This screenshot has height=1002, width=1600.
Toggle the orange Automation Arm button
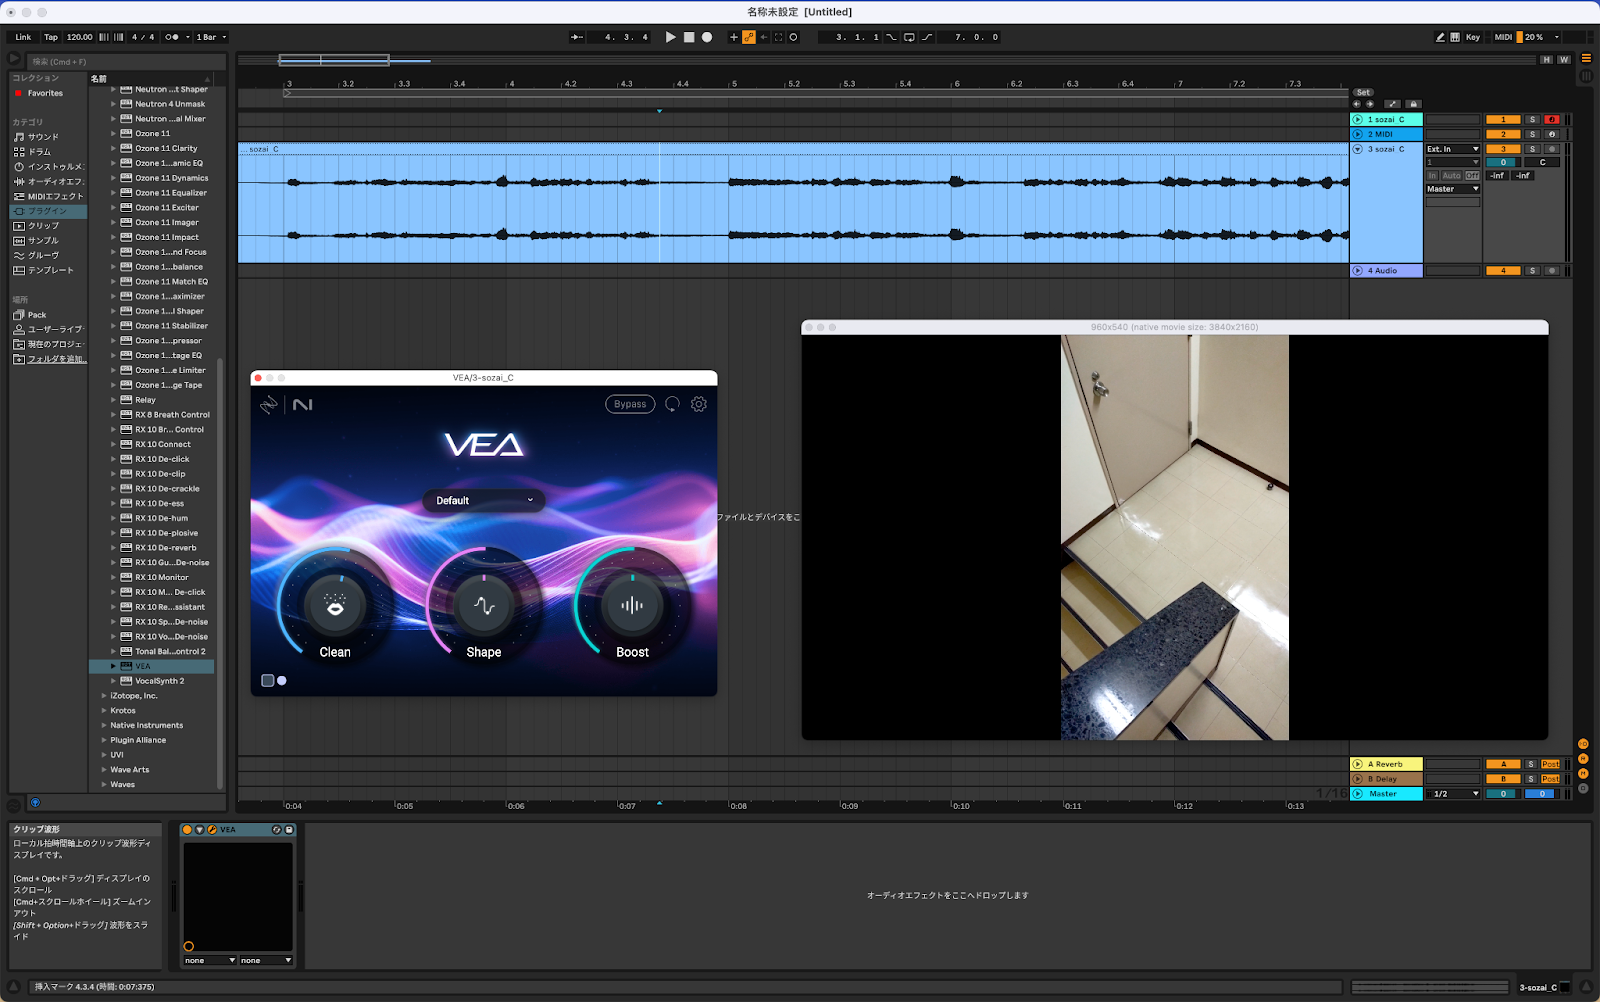tap(749, 37)
